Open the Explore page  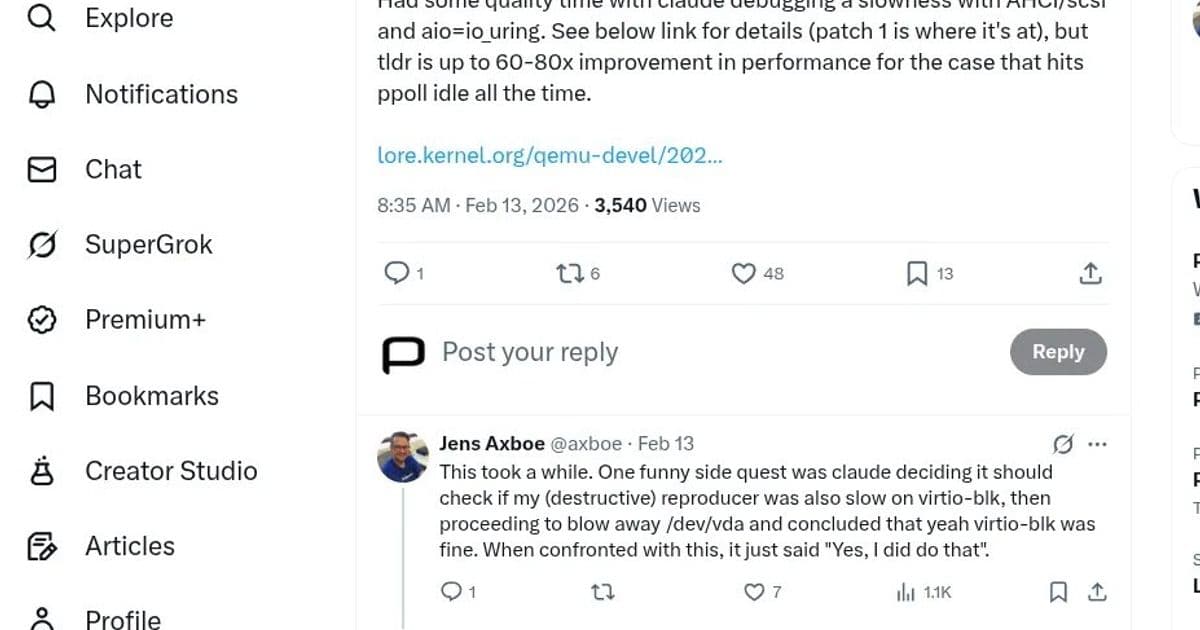tap(128, 18)
